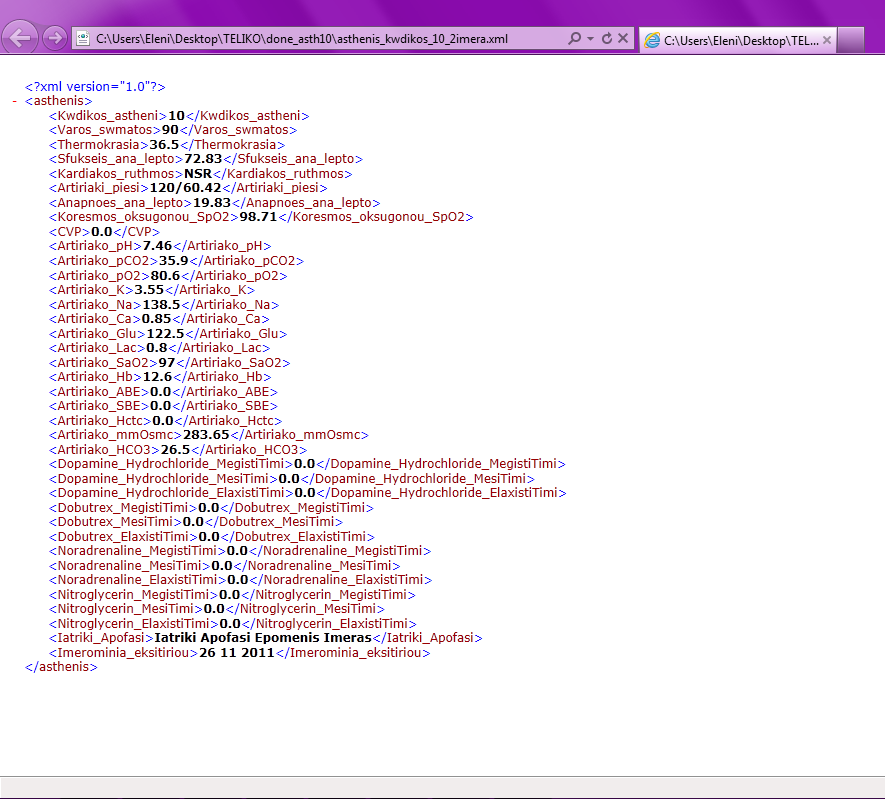885x799 pixels.
Task: Select the C:\Users\Eleni\Desktop\TEL... tab
Action: 738,40
